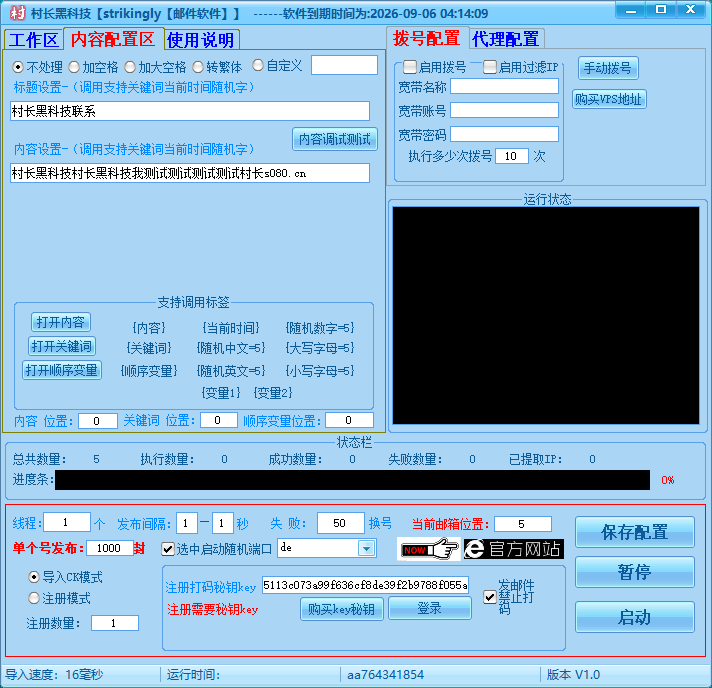Click the NOW pointing hand icon
The width and height of the screenshot is (712, 688).
coord(429,549)
